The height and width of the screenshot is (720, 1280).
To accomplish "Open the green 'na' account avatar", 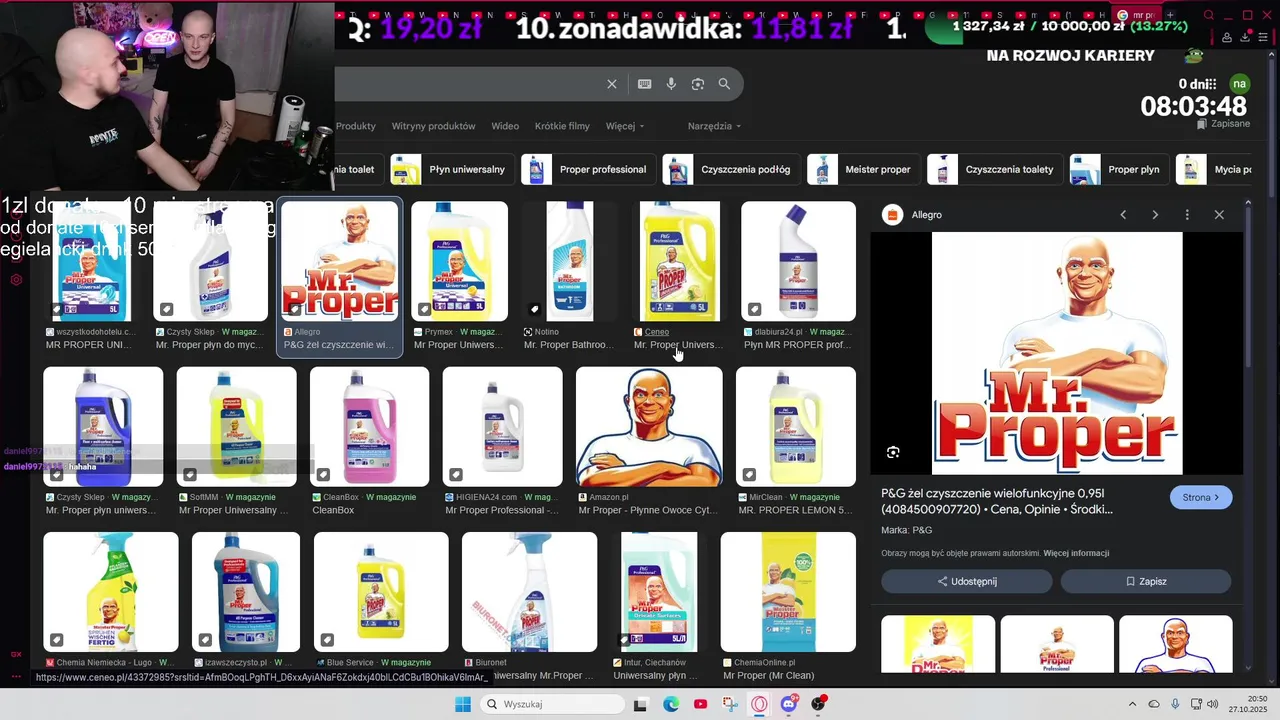I will (x=1240, y=84).
